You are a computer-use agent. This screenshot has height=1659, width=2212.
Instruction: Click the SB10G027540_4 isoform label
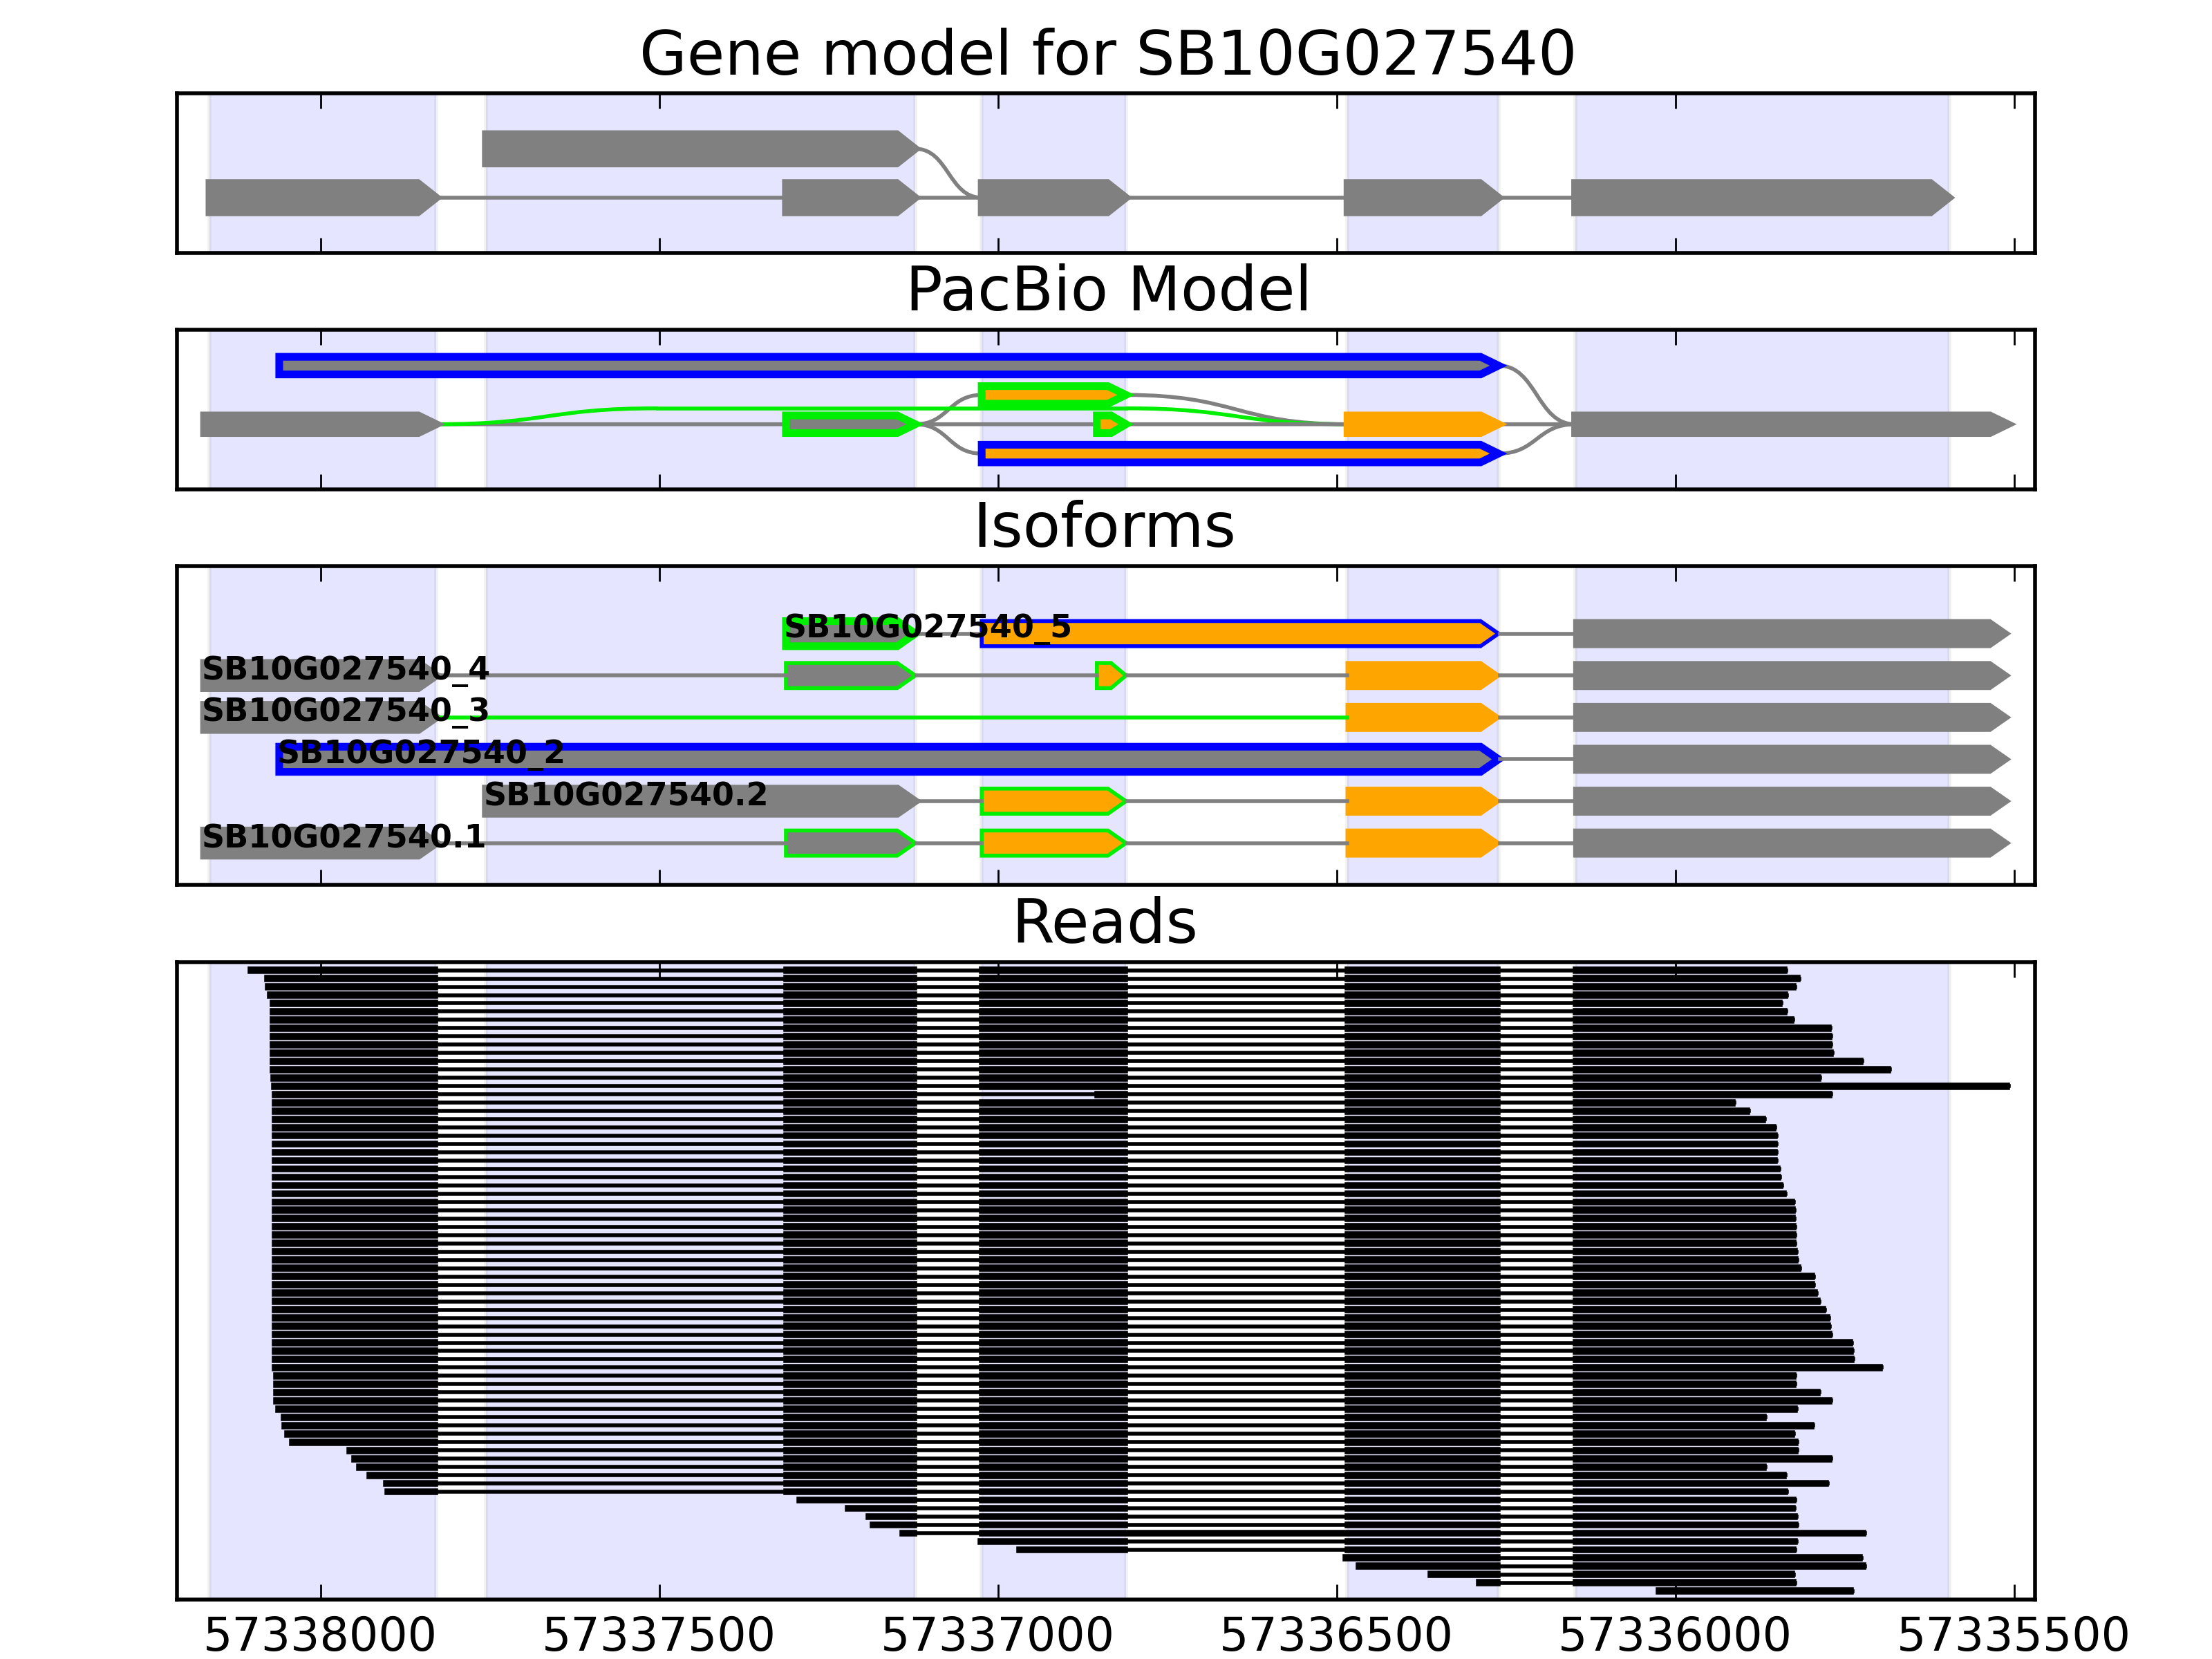click(x=345, y=668)
